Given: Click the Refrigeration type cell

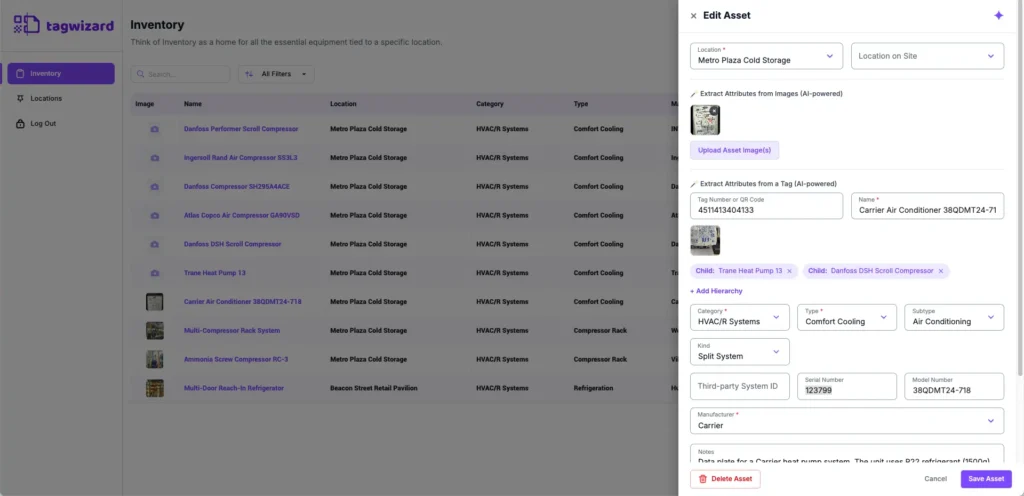Looking at the screenshot, I should 593,388.
